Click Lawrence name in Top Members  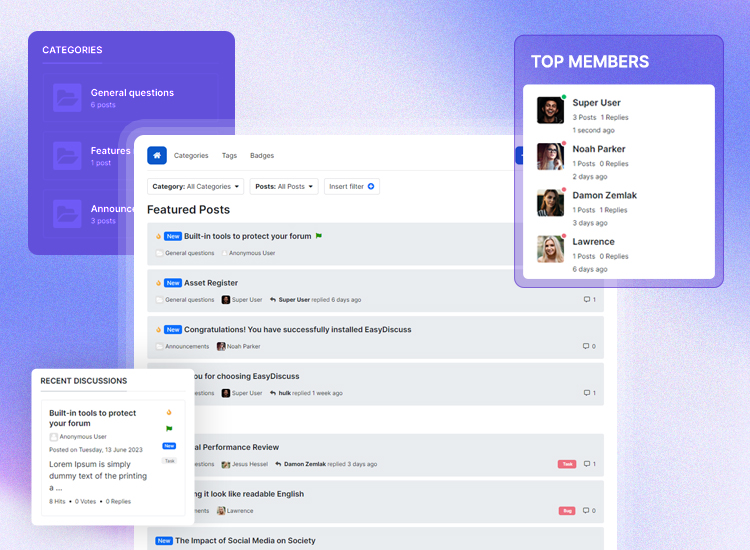594,242
